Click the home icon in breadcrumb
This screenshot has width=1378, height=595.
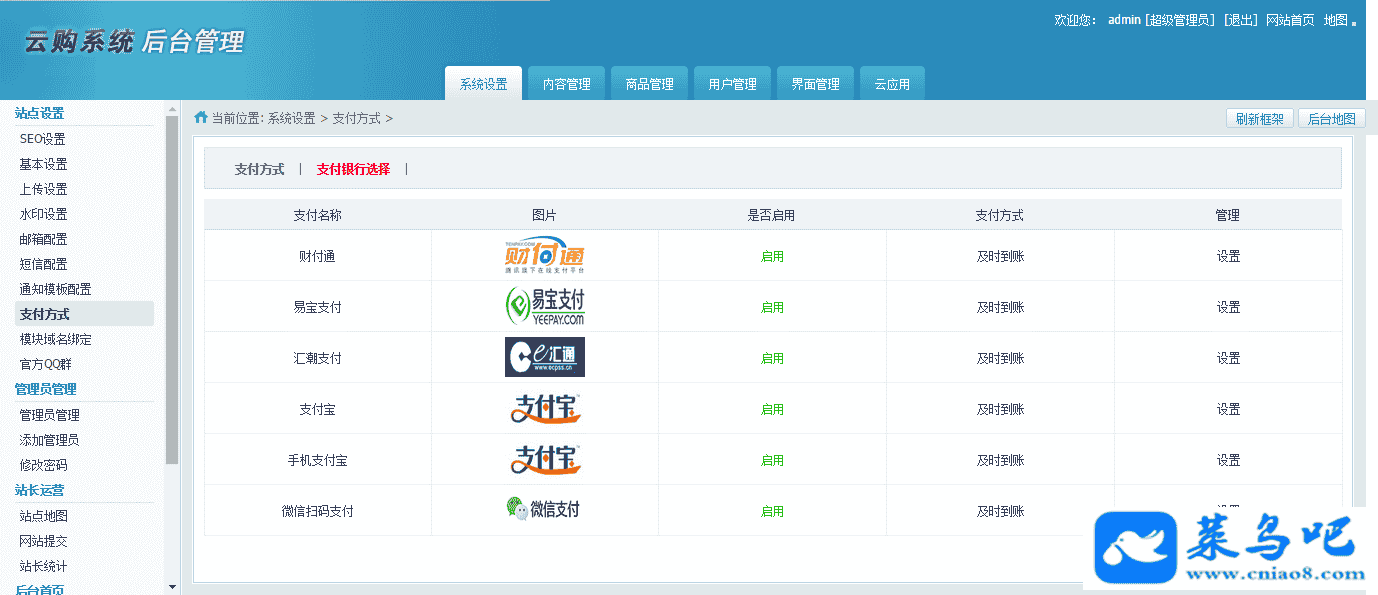(x=201, y=118)
